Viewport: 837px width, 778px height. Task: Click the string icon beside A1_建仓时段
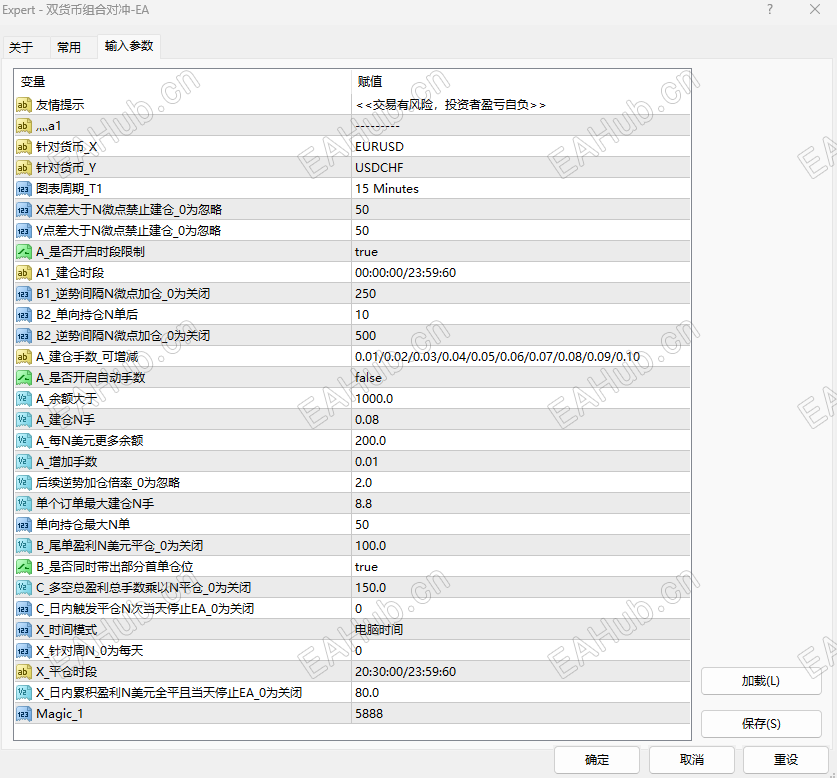(23, 273)
